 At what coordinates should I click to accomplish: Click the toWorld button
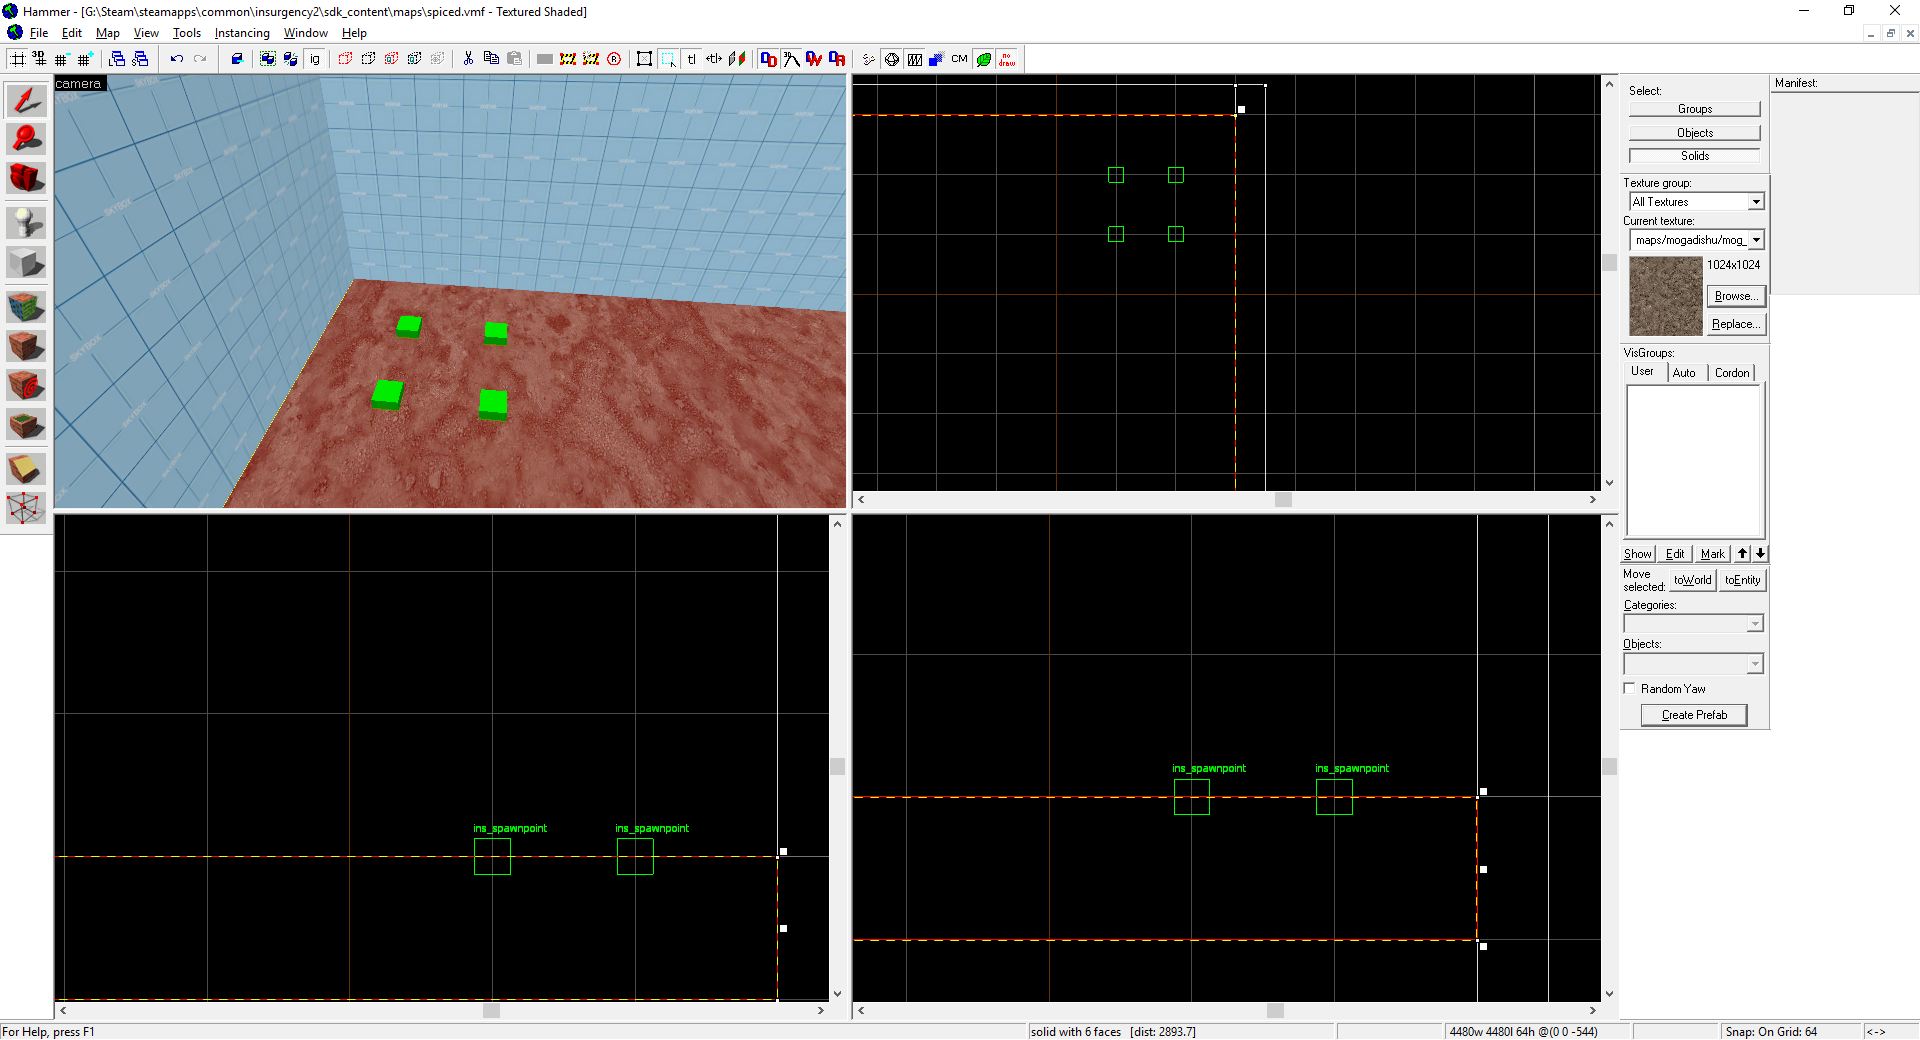point(1693,580)
